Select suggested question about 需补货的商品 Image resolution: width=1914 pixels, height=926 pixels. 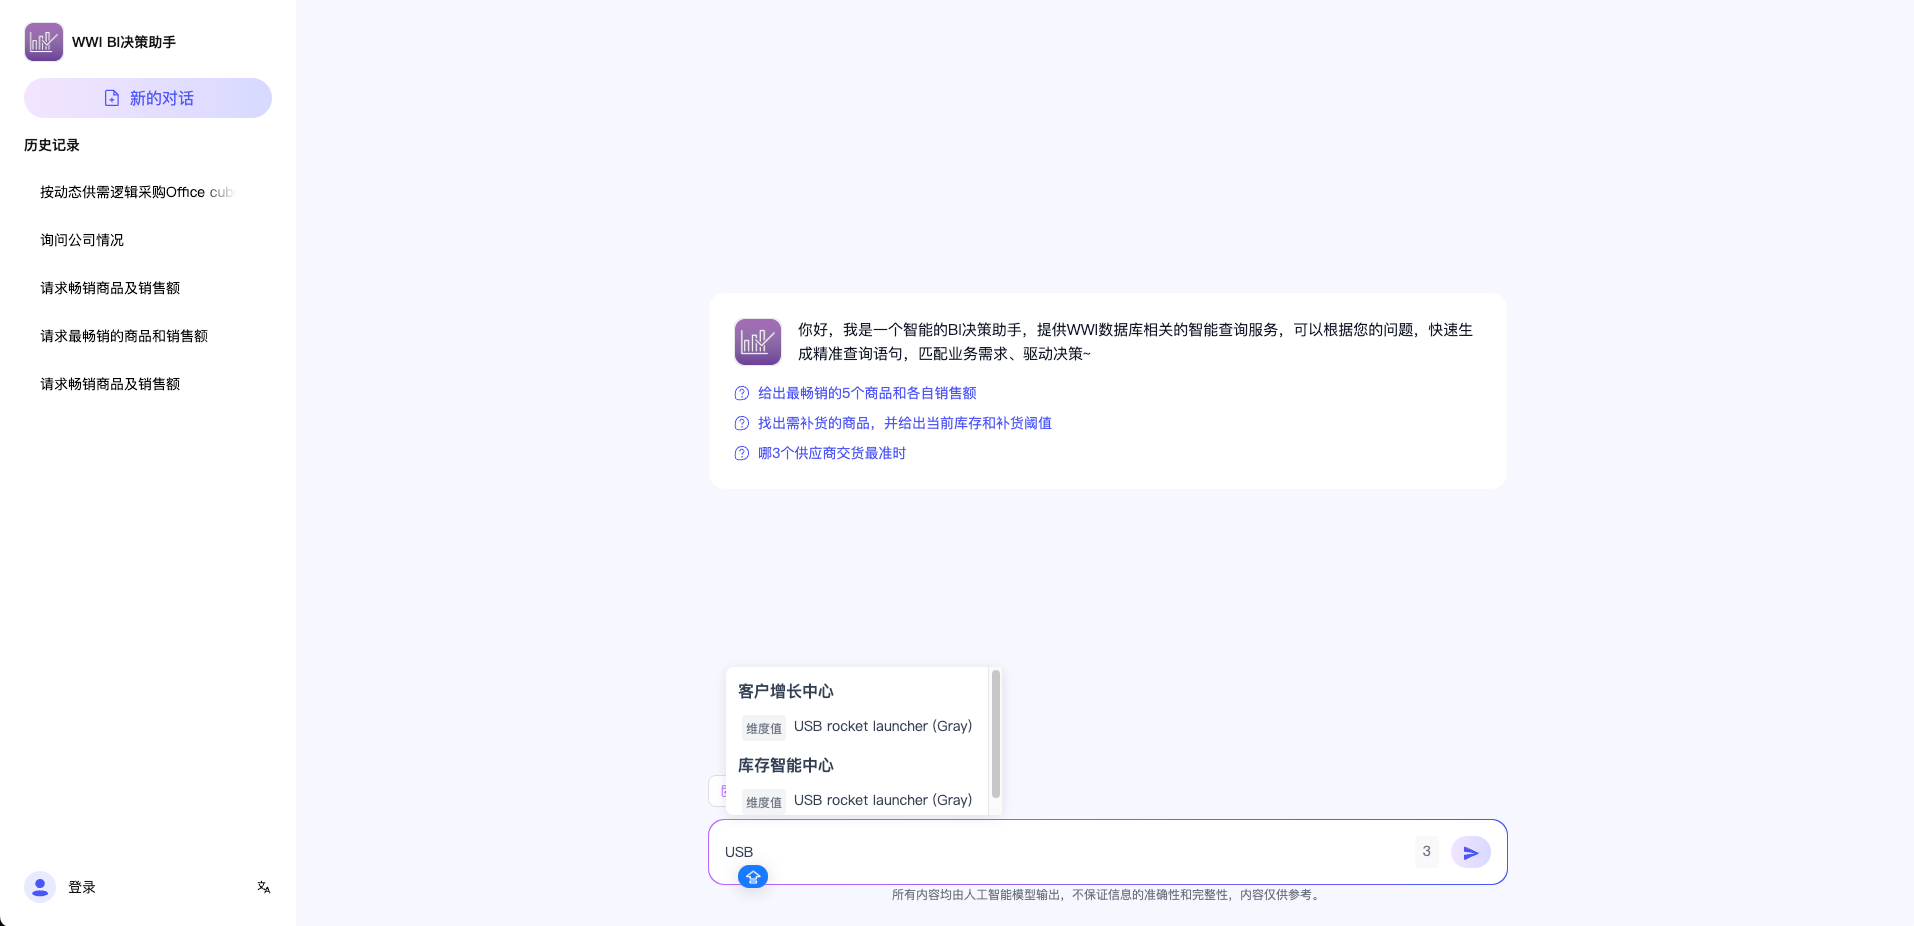pyautogui.click(x=904, y=423)
